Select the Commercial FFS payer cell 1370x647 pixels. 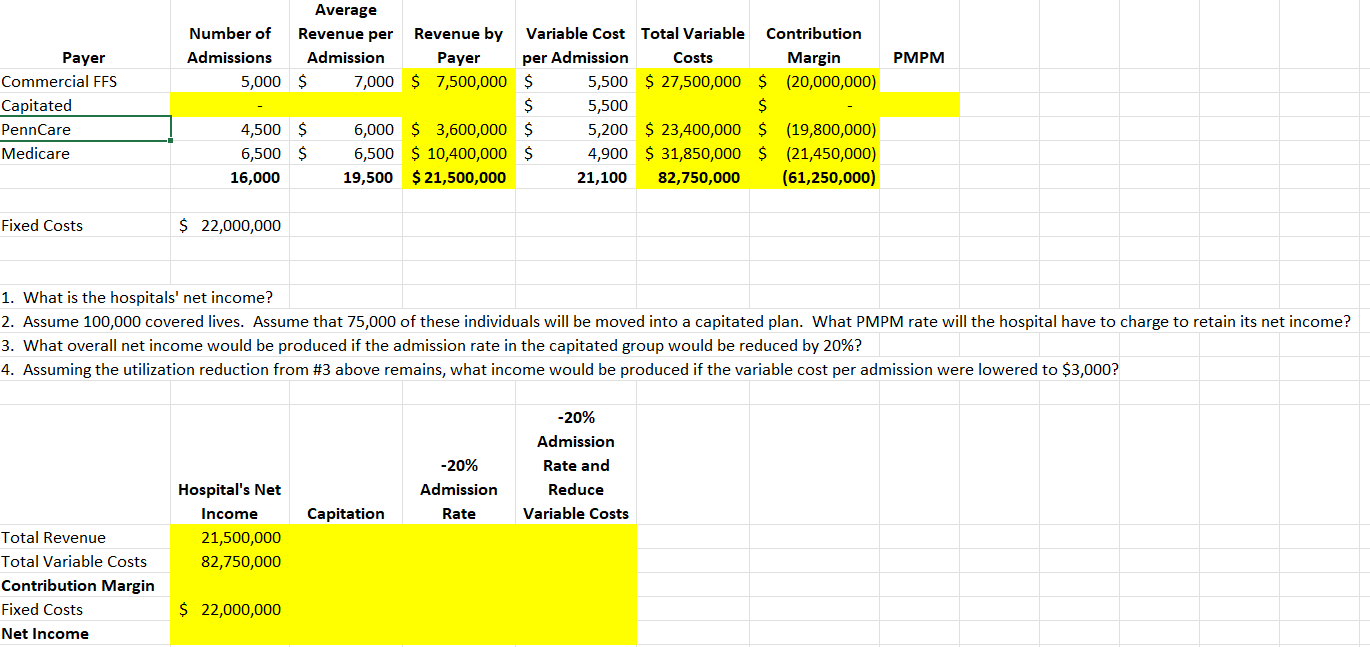click(x=85, y=81)
